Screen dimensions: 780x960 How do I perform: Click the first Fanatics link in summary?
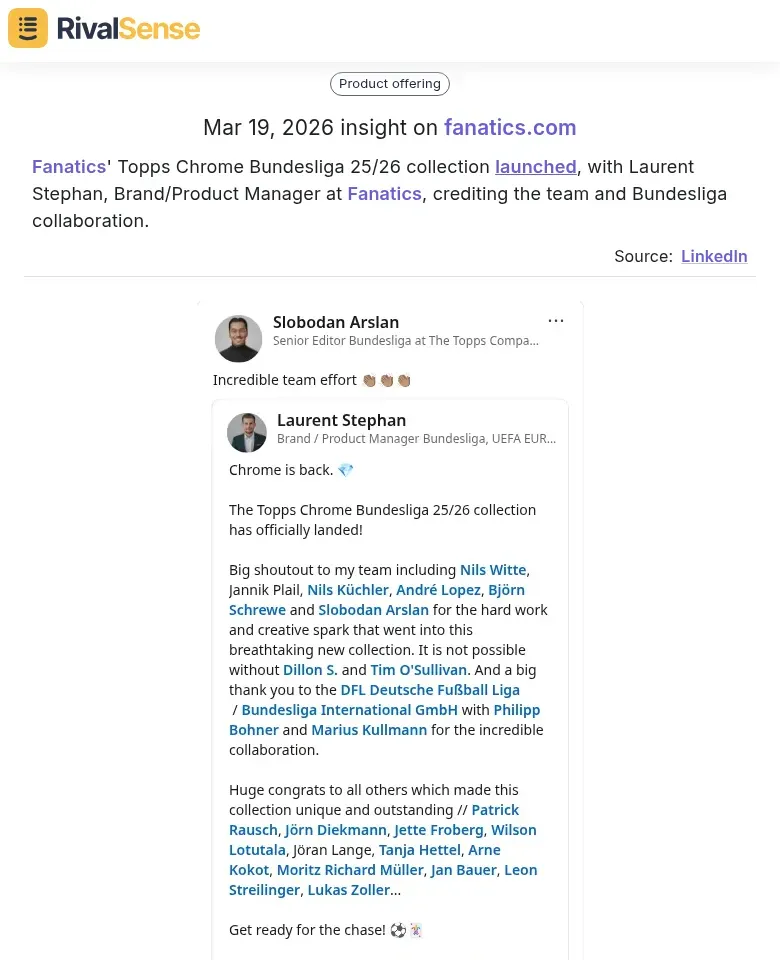[x=69, y=167]
